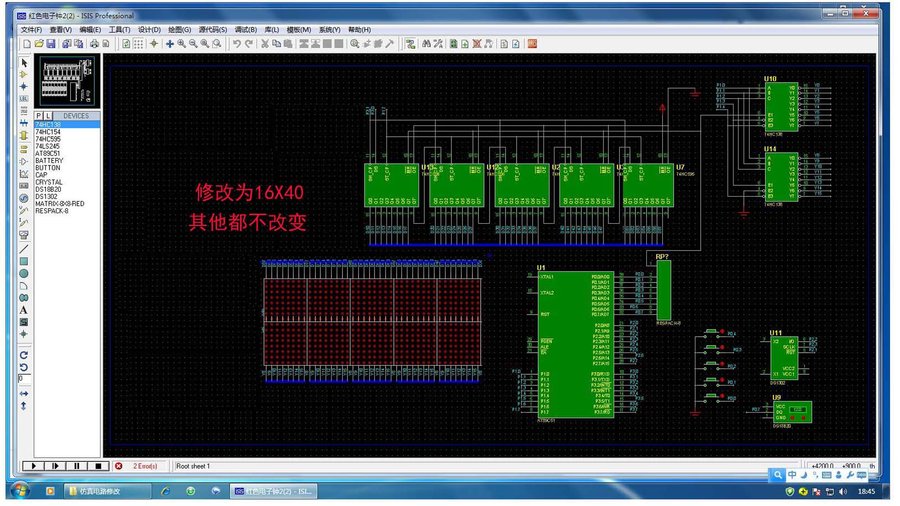Click the 'L' library manager button
This screenshot has width=900, height=506.
click(48, 116)
